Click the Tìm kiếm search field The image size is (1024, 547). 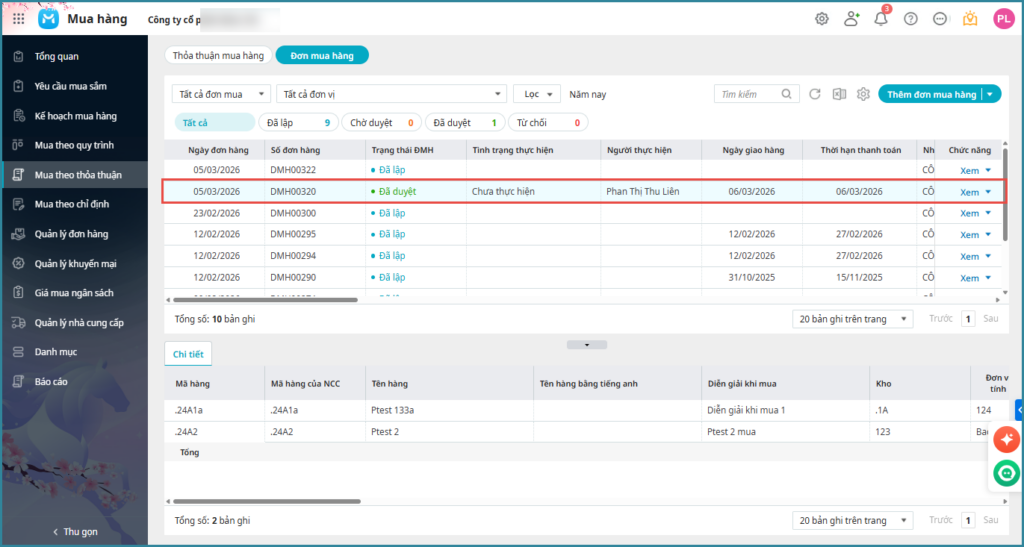point(747,94)
